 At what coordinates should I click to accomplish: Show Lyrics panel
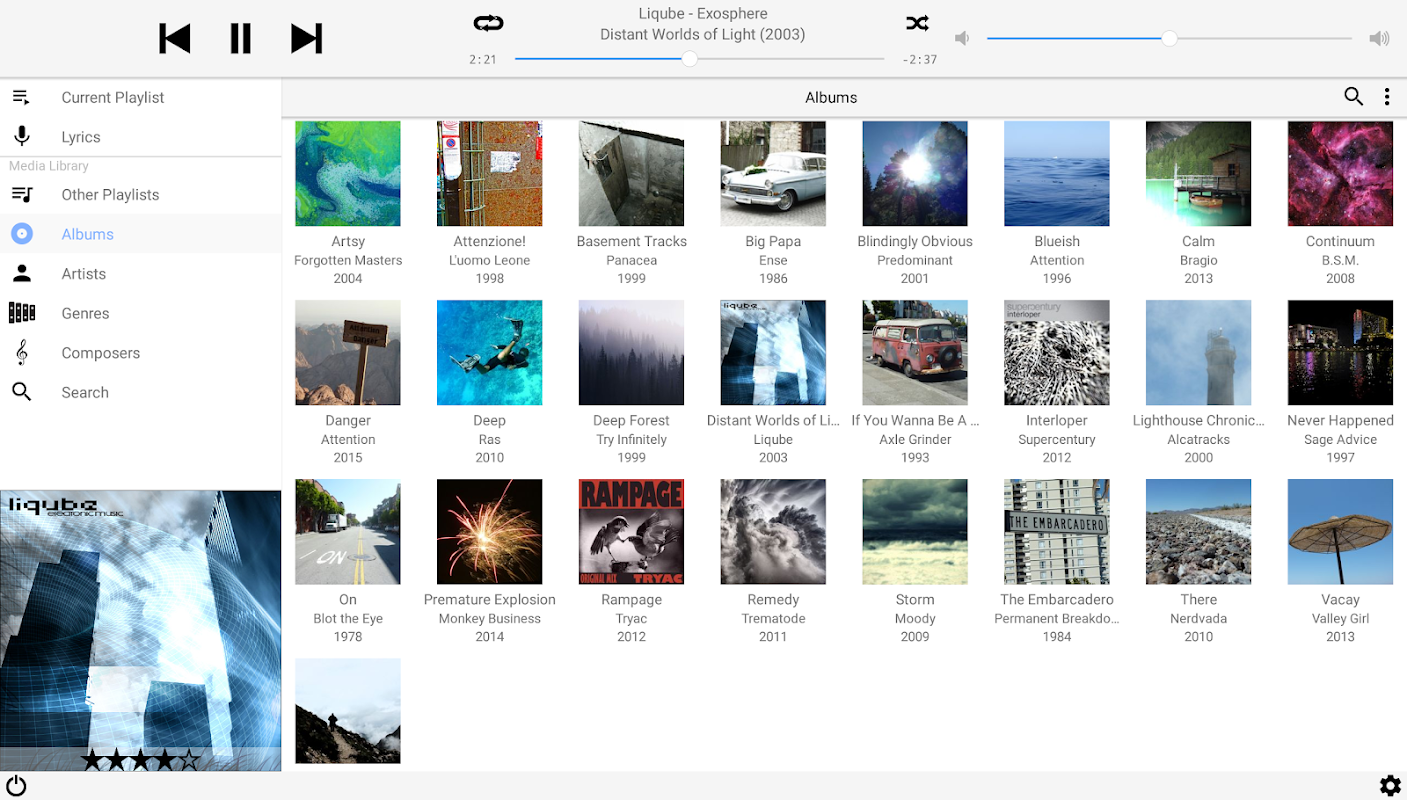click(140, 137)
